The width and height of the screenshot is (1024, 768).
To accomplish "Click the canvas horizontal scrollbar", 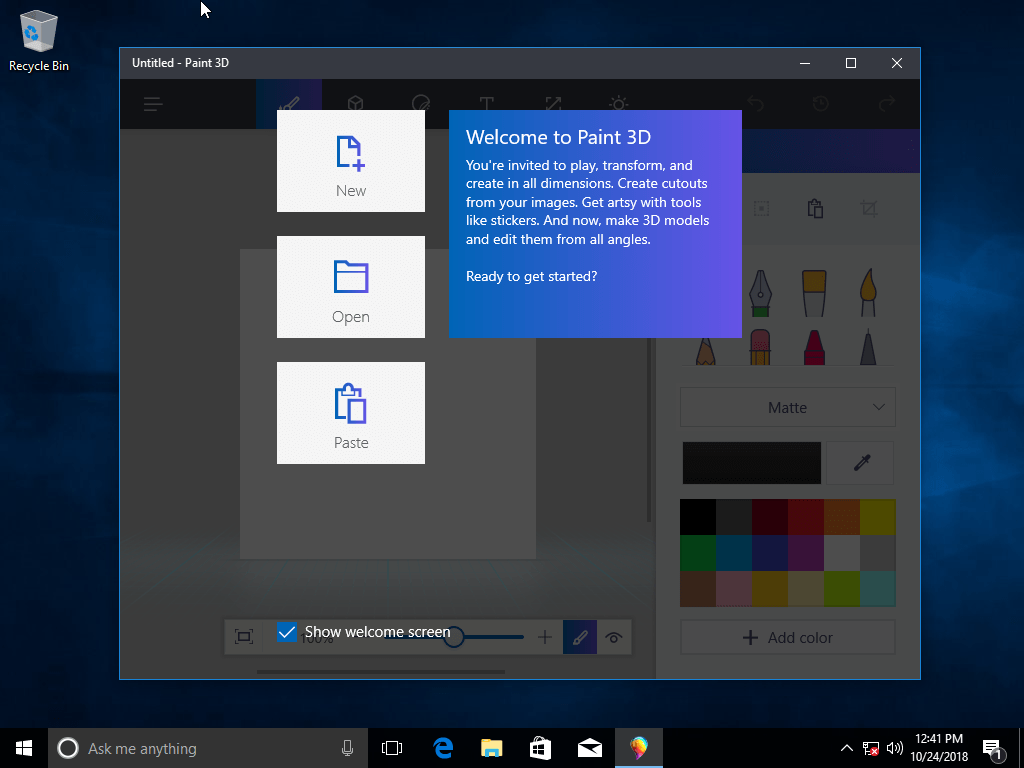I will (381, 671).
